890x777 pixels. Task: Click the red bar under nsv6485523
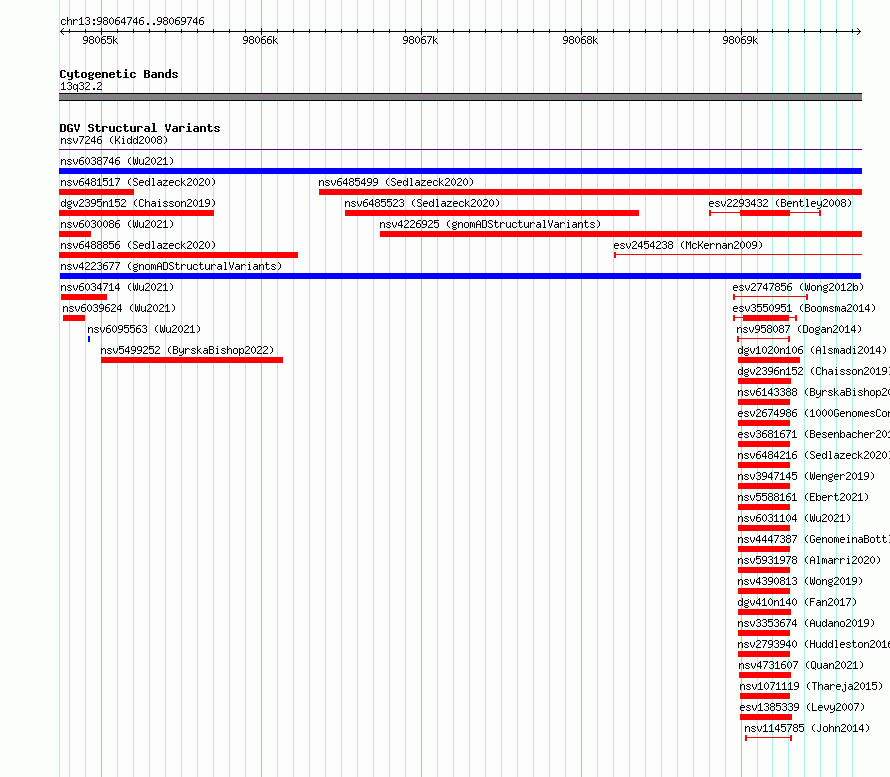click(492, 213)
